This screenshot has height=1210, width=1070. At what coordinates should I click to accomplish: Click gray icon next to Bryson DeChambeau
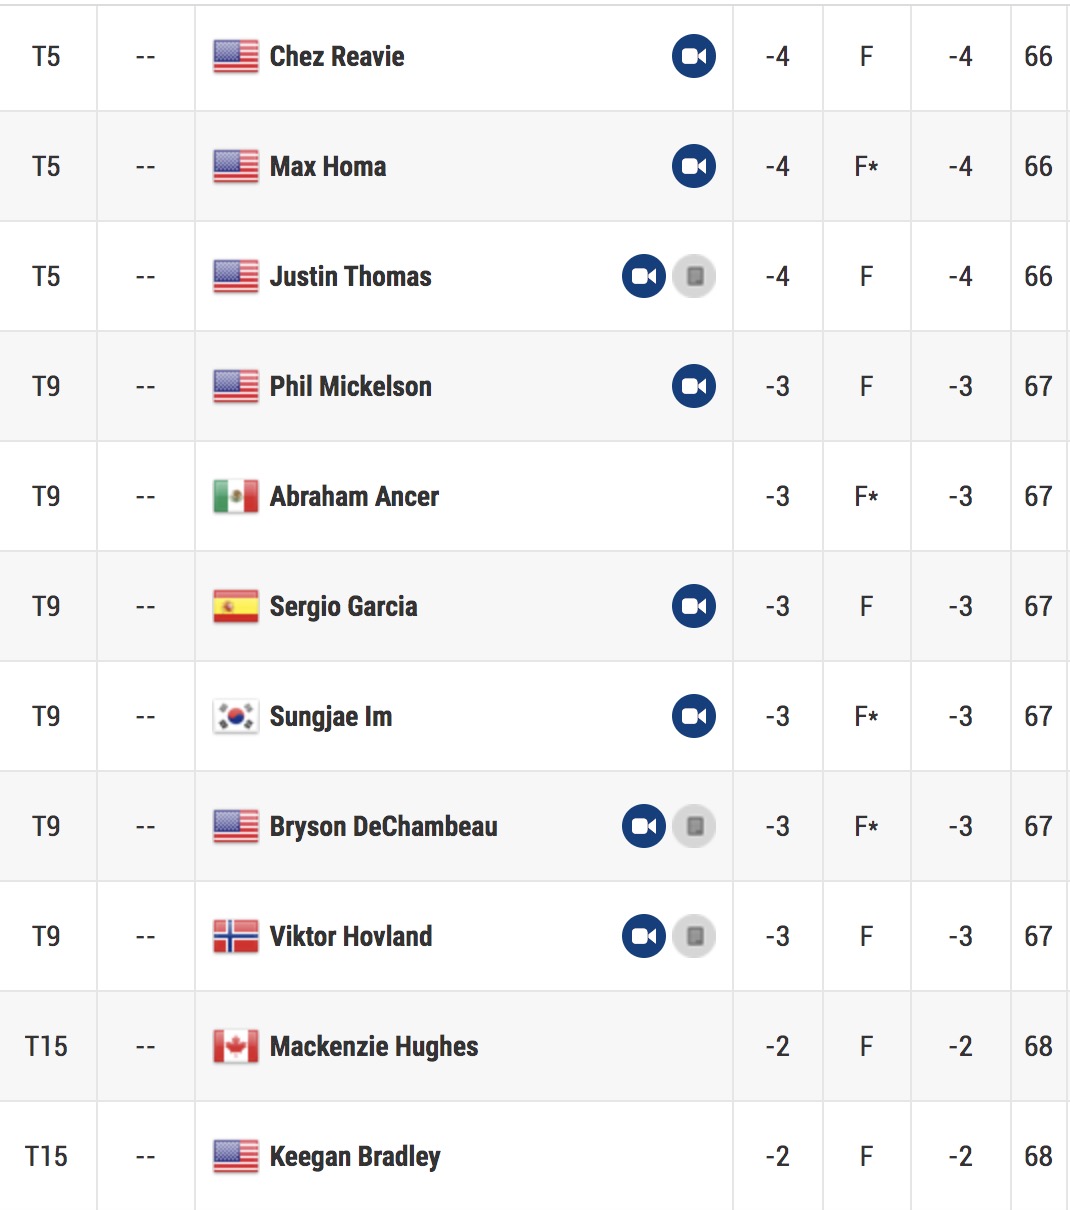pyautogui.click(x=694, y=826)
